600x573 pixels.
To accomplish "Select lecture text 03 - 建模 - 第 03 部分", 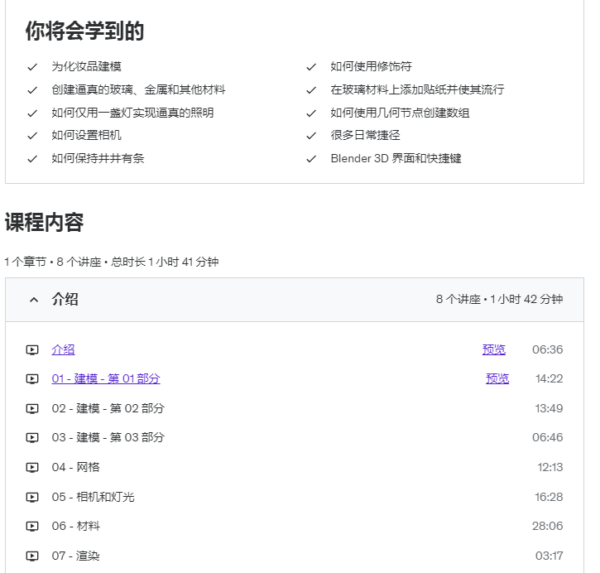I will pyautogui.click(x=108, y=438).
